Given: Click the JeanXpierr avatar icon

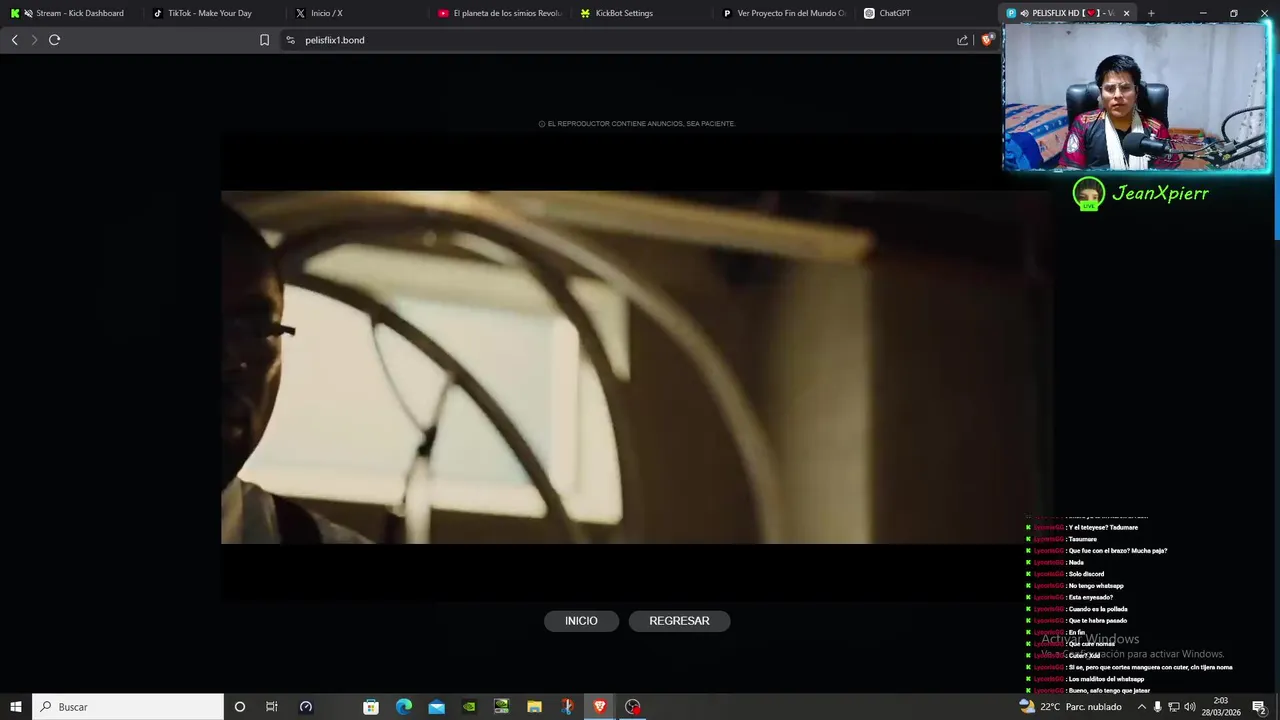Looking at the screenshot, I should [1088, 194].
